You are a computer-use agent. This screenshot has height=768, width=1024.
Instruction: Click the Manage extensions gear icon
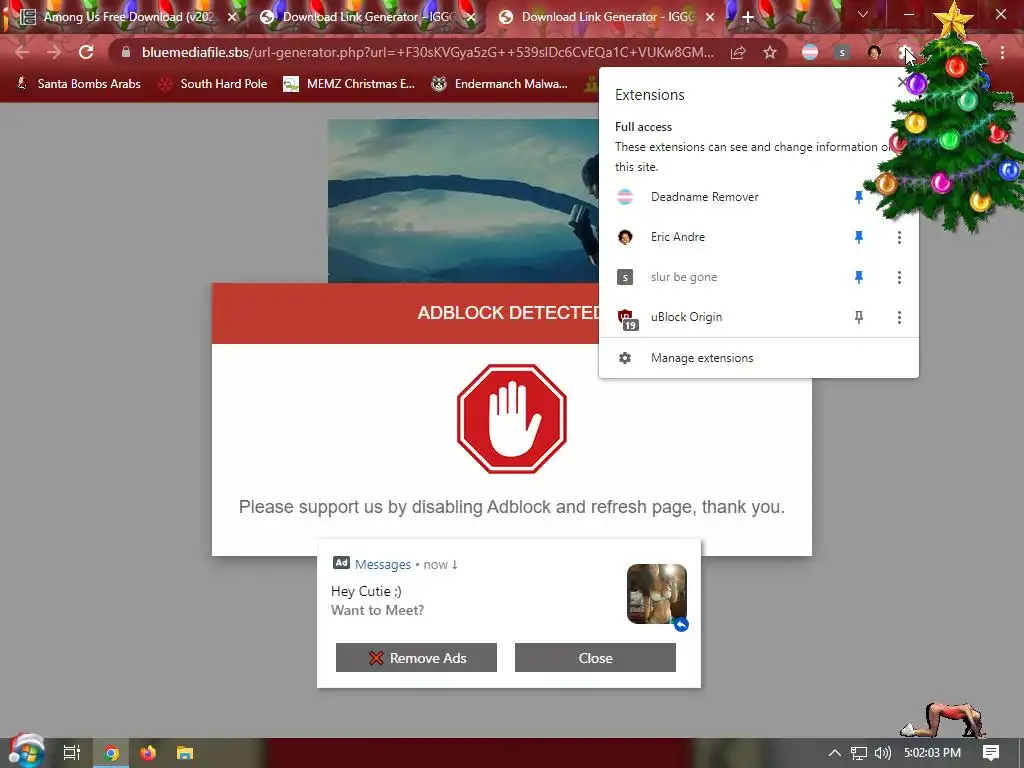[625, 358]
